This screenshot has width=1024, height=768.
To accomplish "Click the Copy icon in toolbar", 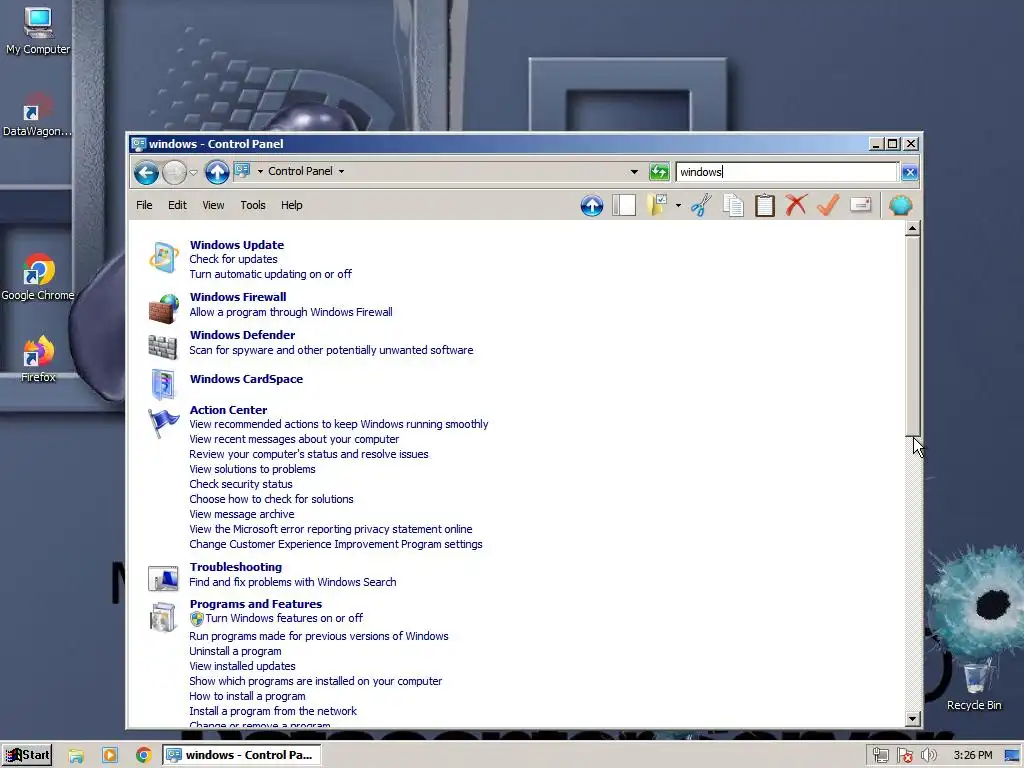I will coord(733,206).
